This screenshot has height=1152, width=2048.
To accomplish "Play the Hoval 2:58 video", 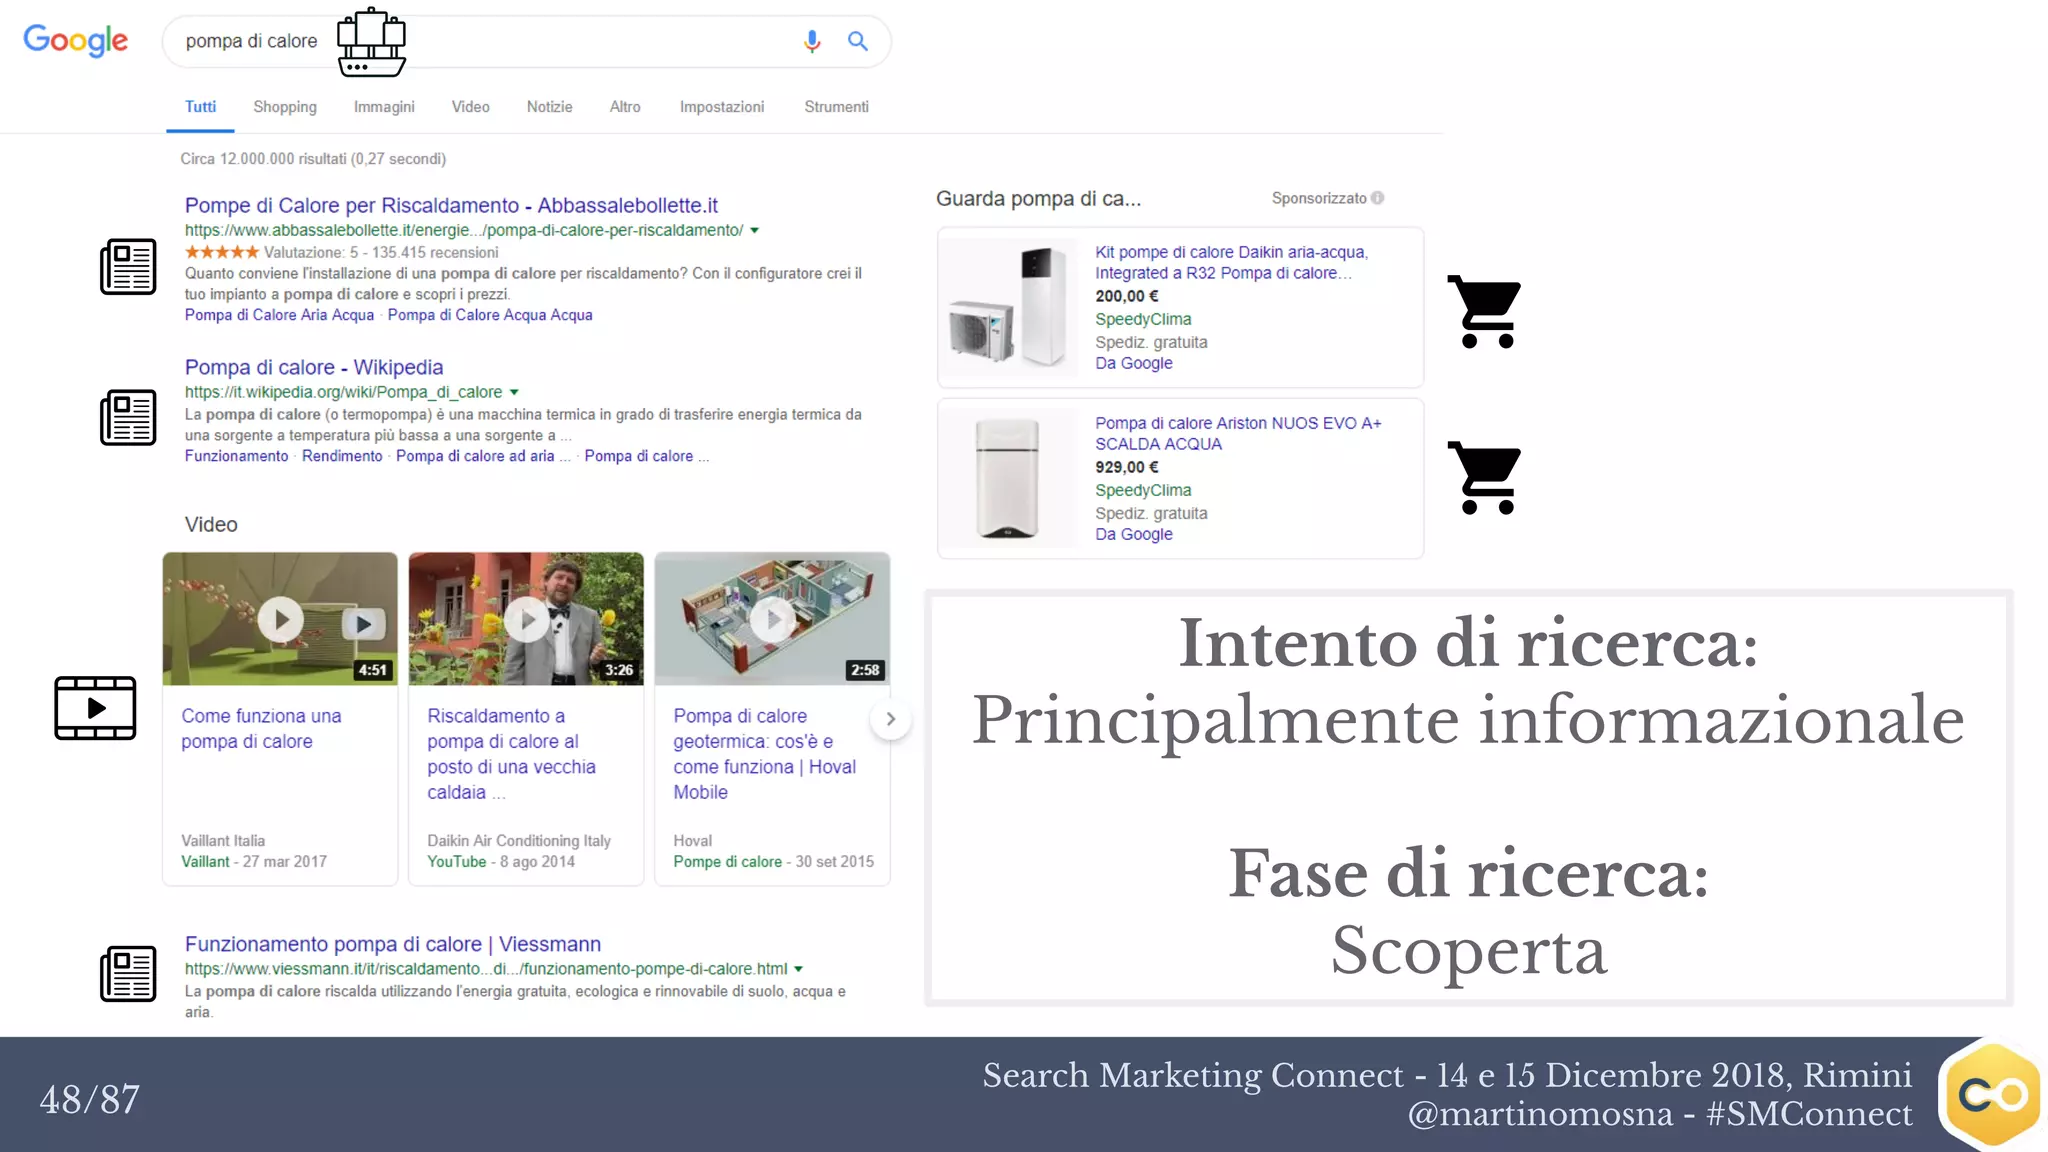I will [x=772, y=619].
